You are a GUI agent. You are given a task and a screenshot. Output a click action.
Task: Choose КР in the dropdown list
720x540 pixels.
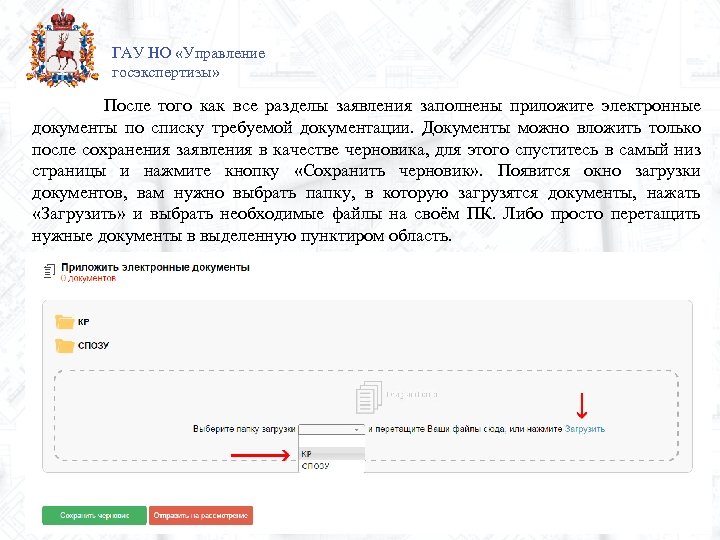[332, 454]
